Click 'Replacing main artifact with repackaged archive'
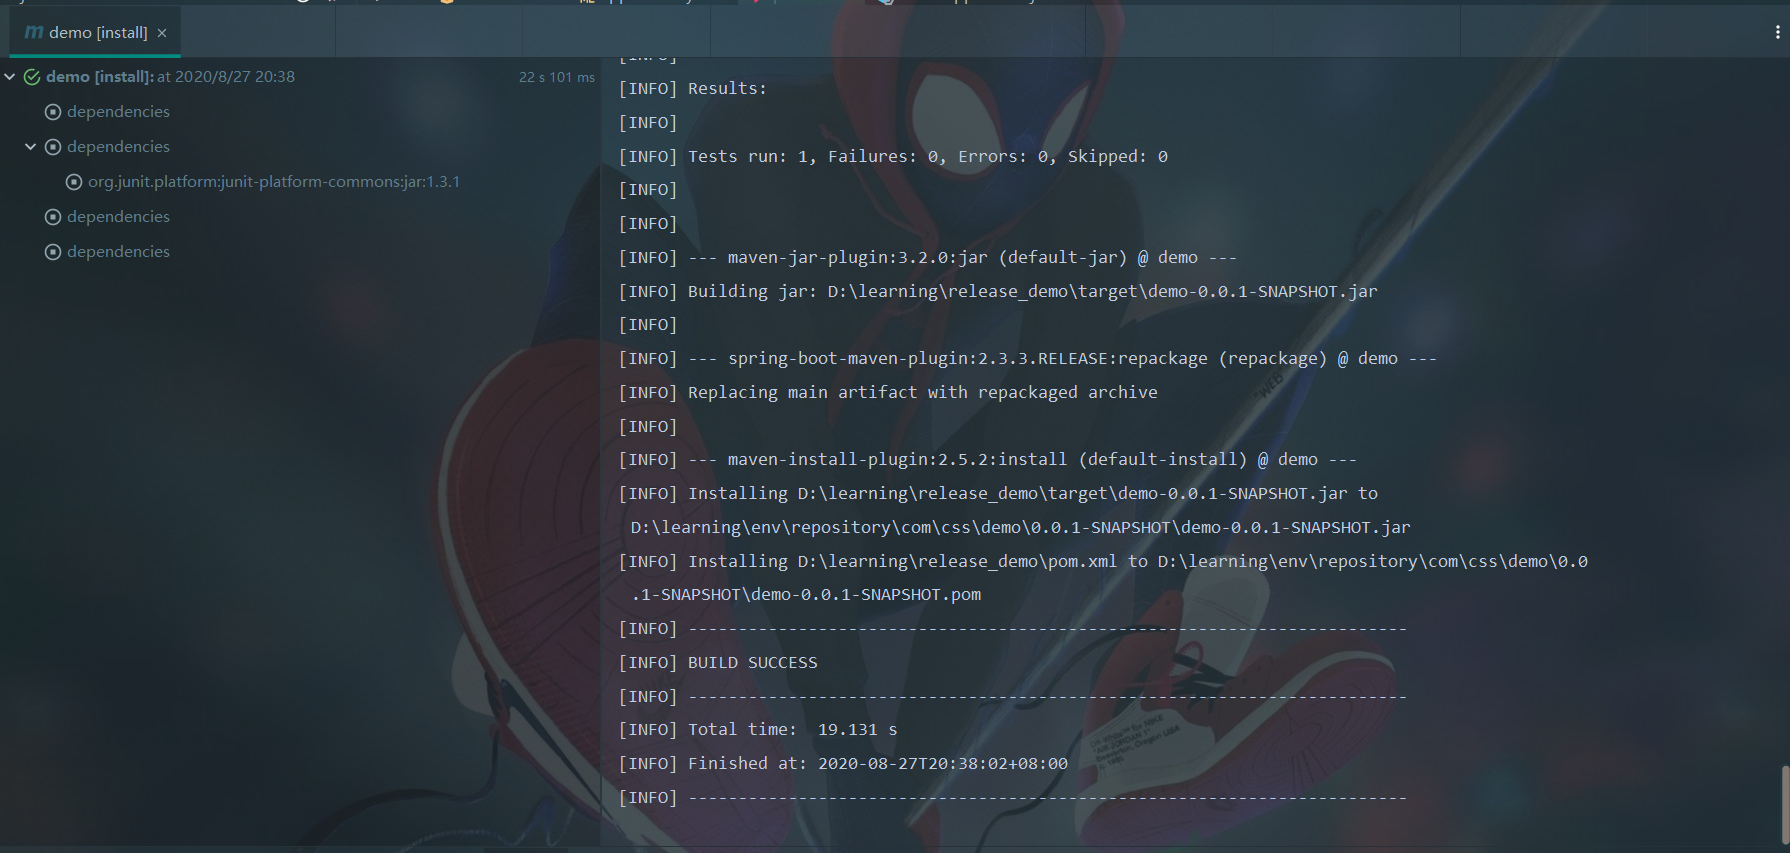1790x853 pixels. click(888, 393)
